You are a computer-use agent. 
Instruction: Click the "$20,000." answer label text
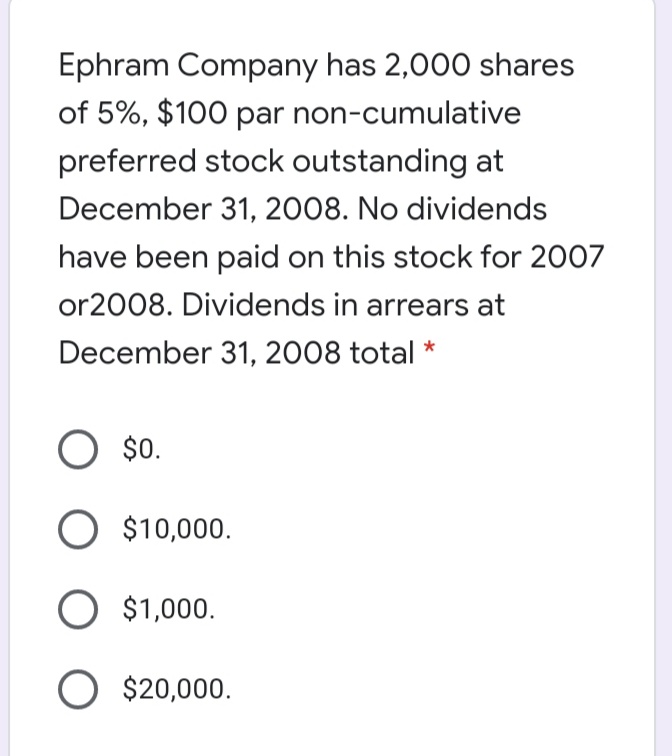click(x=176, y=688)
